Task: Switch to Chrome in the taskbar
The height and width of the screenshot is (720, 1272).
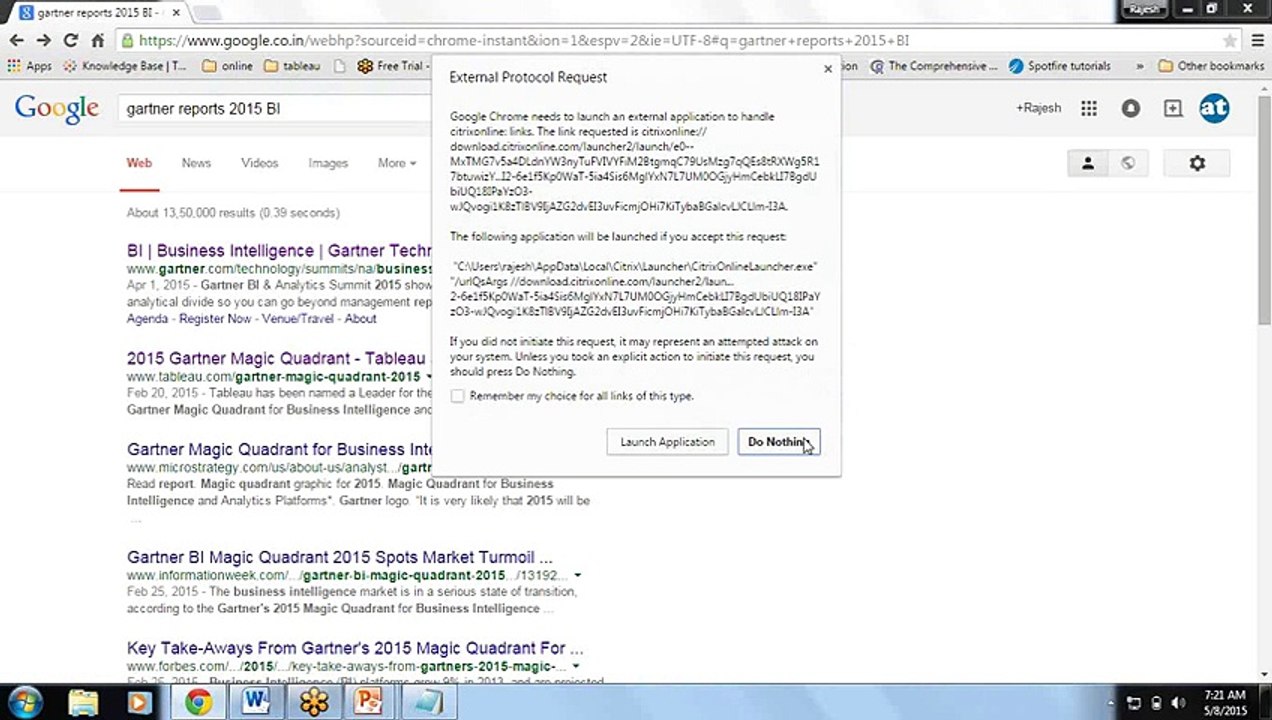Action: coord(198,703)
